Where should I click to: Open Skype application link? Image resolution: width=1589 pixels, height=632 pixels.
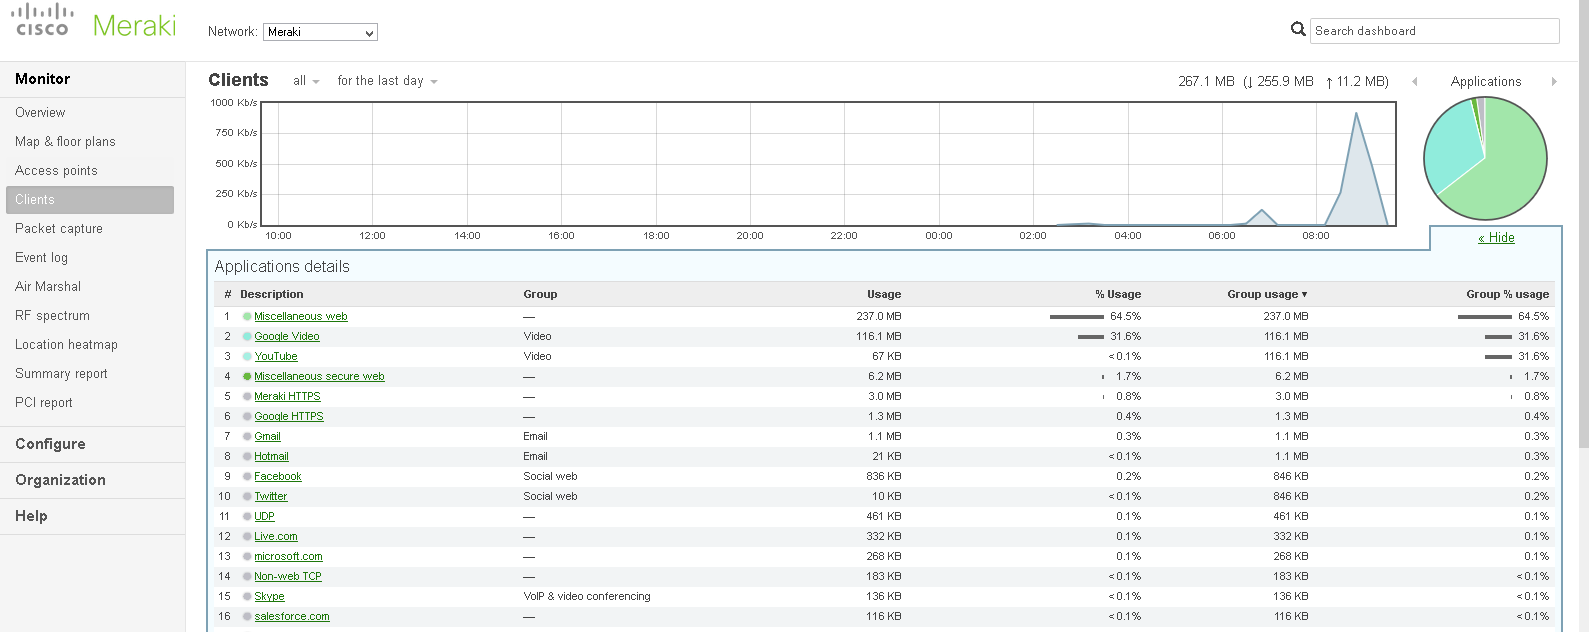click(269, 596)
